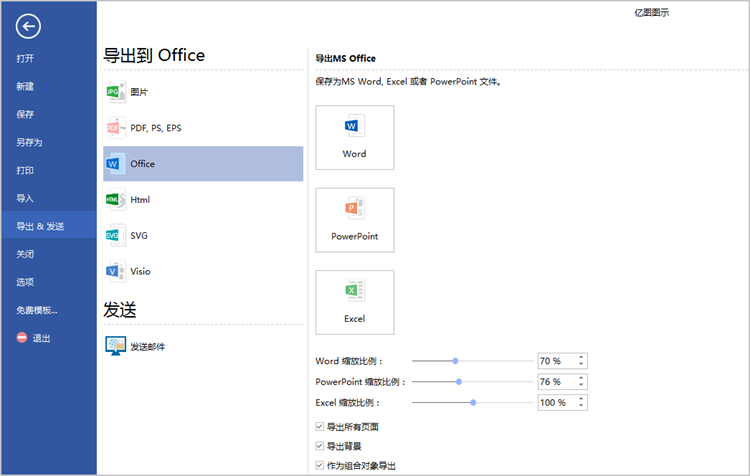Toggle 导出背景 checkbox
The width and height of the screenshot is (750, 476).
click(320, 446)
